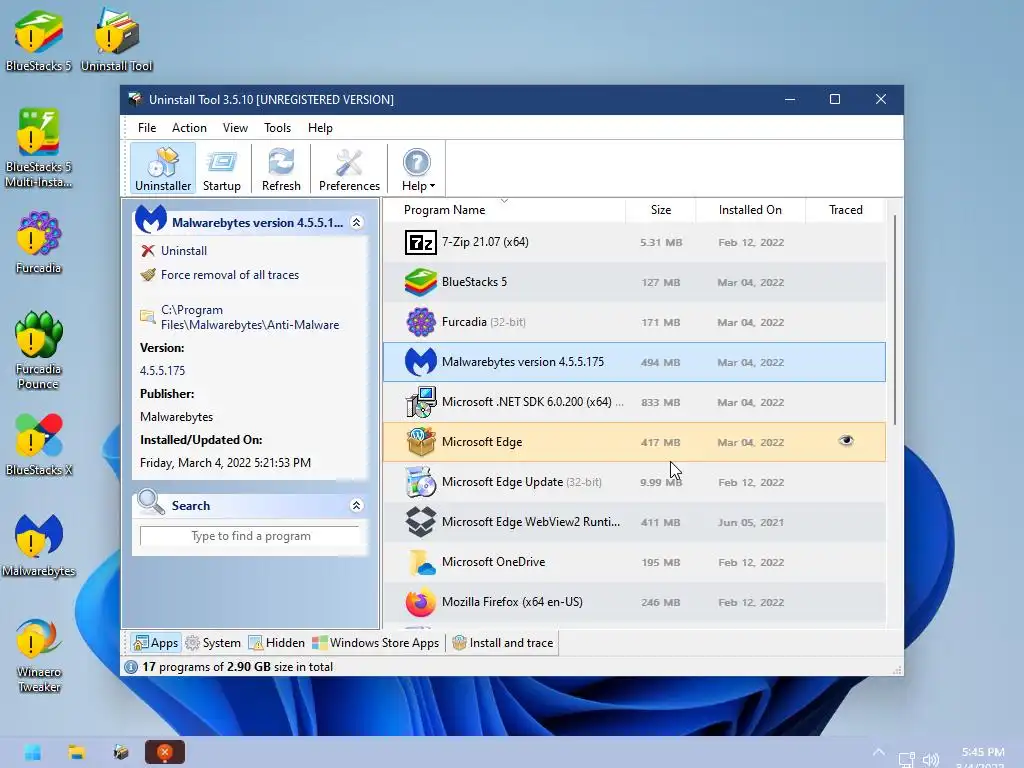The height and width of the screenshot is (768, 1024).
Task: Open BlueStacks 5 desktop shortcut
Action: click(x=39, y=40)
